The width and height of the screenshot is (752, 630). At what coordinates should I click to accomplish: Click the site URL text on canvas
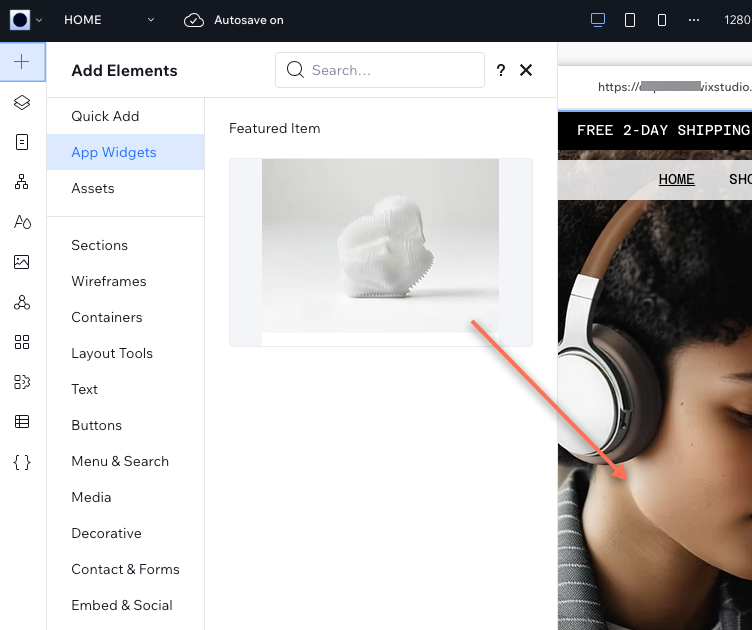coord(674,87)
